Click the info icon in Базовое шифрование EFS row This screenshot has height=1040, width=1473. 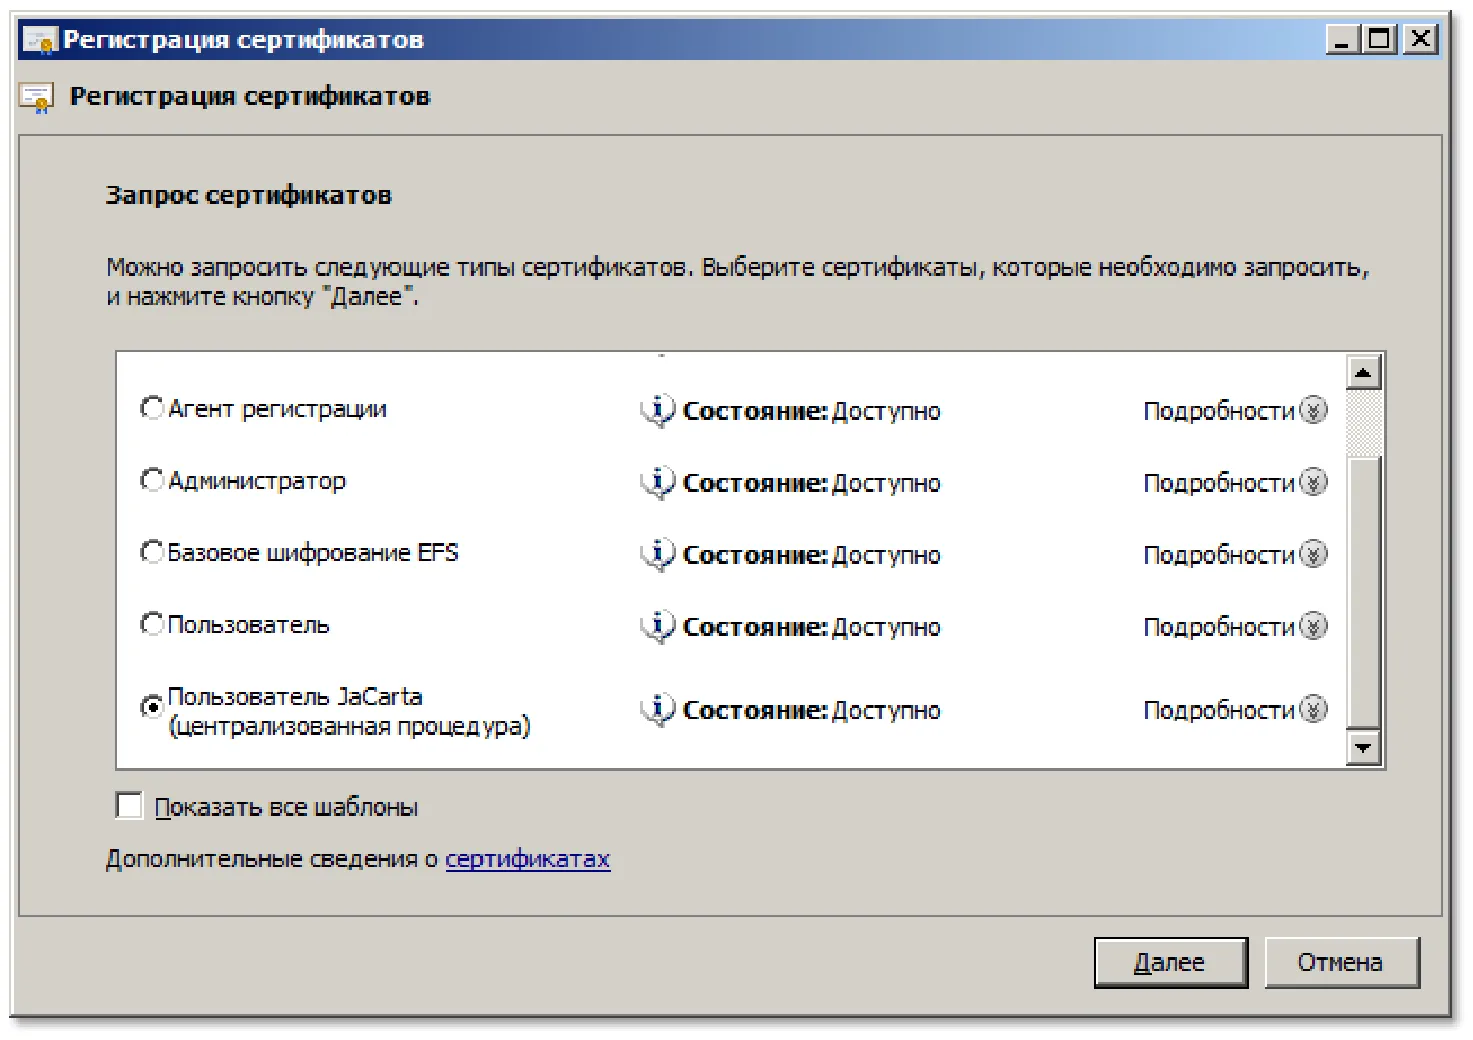click(x=657, y=555)
